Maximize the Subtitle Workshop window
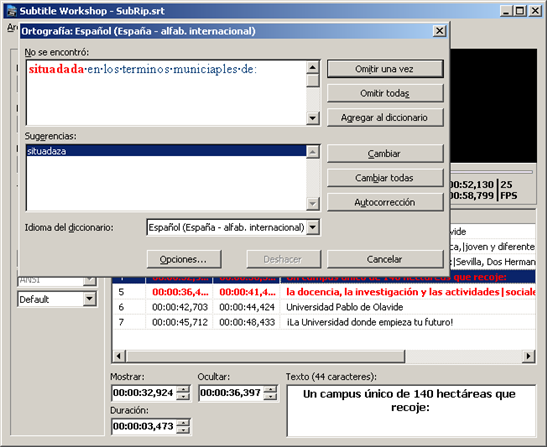This screenshot has height=447, width=547. click(x=519, y=11)
